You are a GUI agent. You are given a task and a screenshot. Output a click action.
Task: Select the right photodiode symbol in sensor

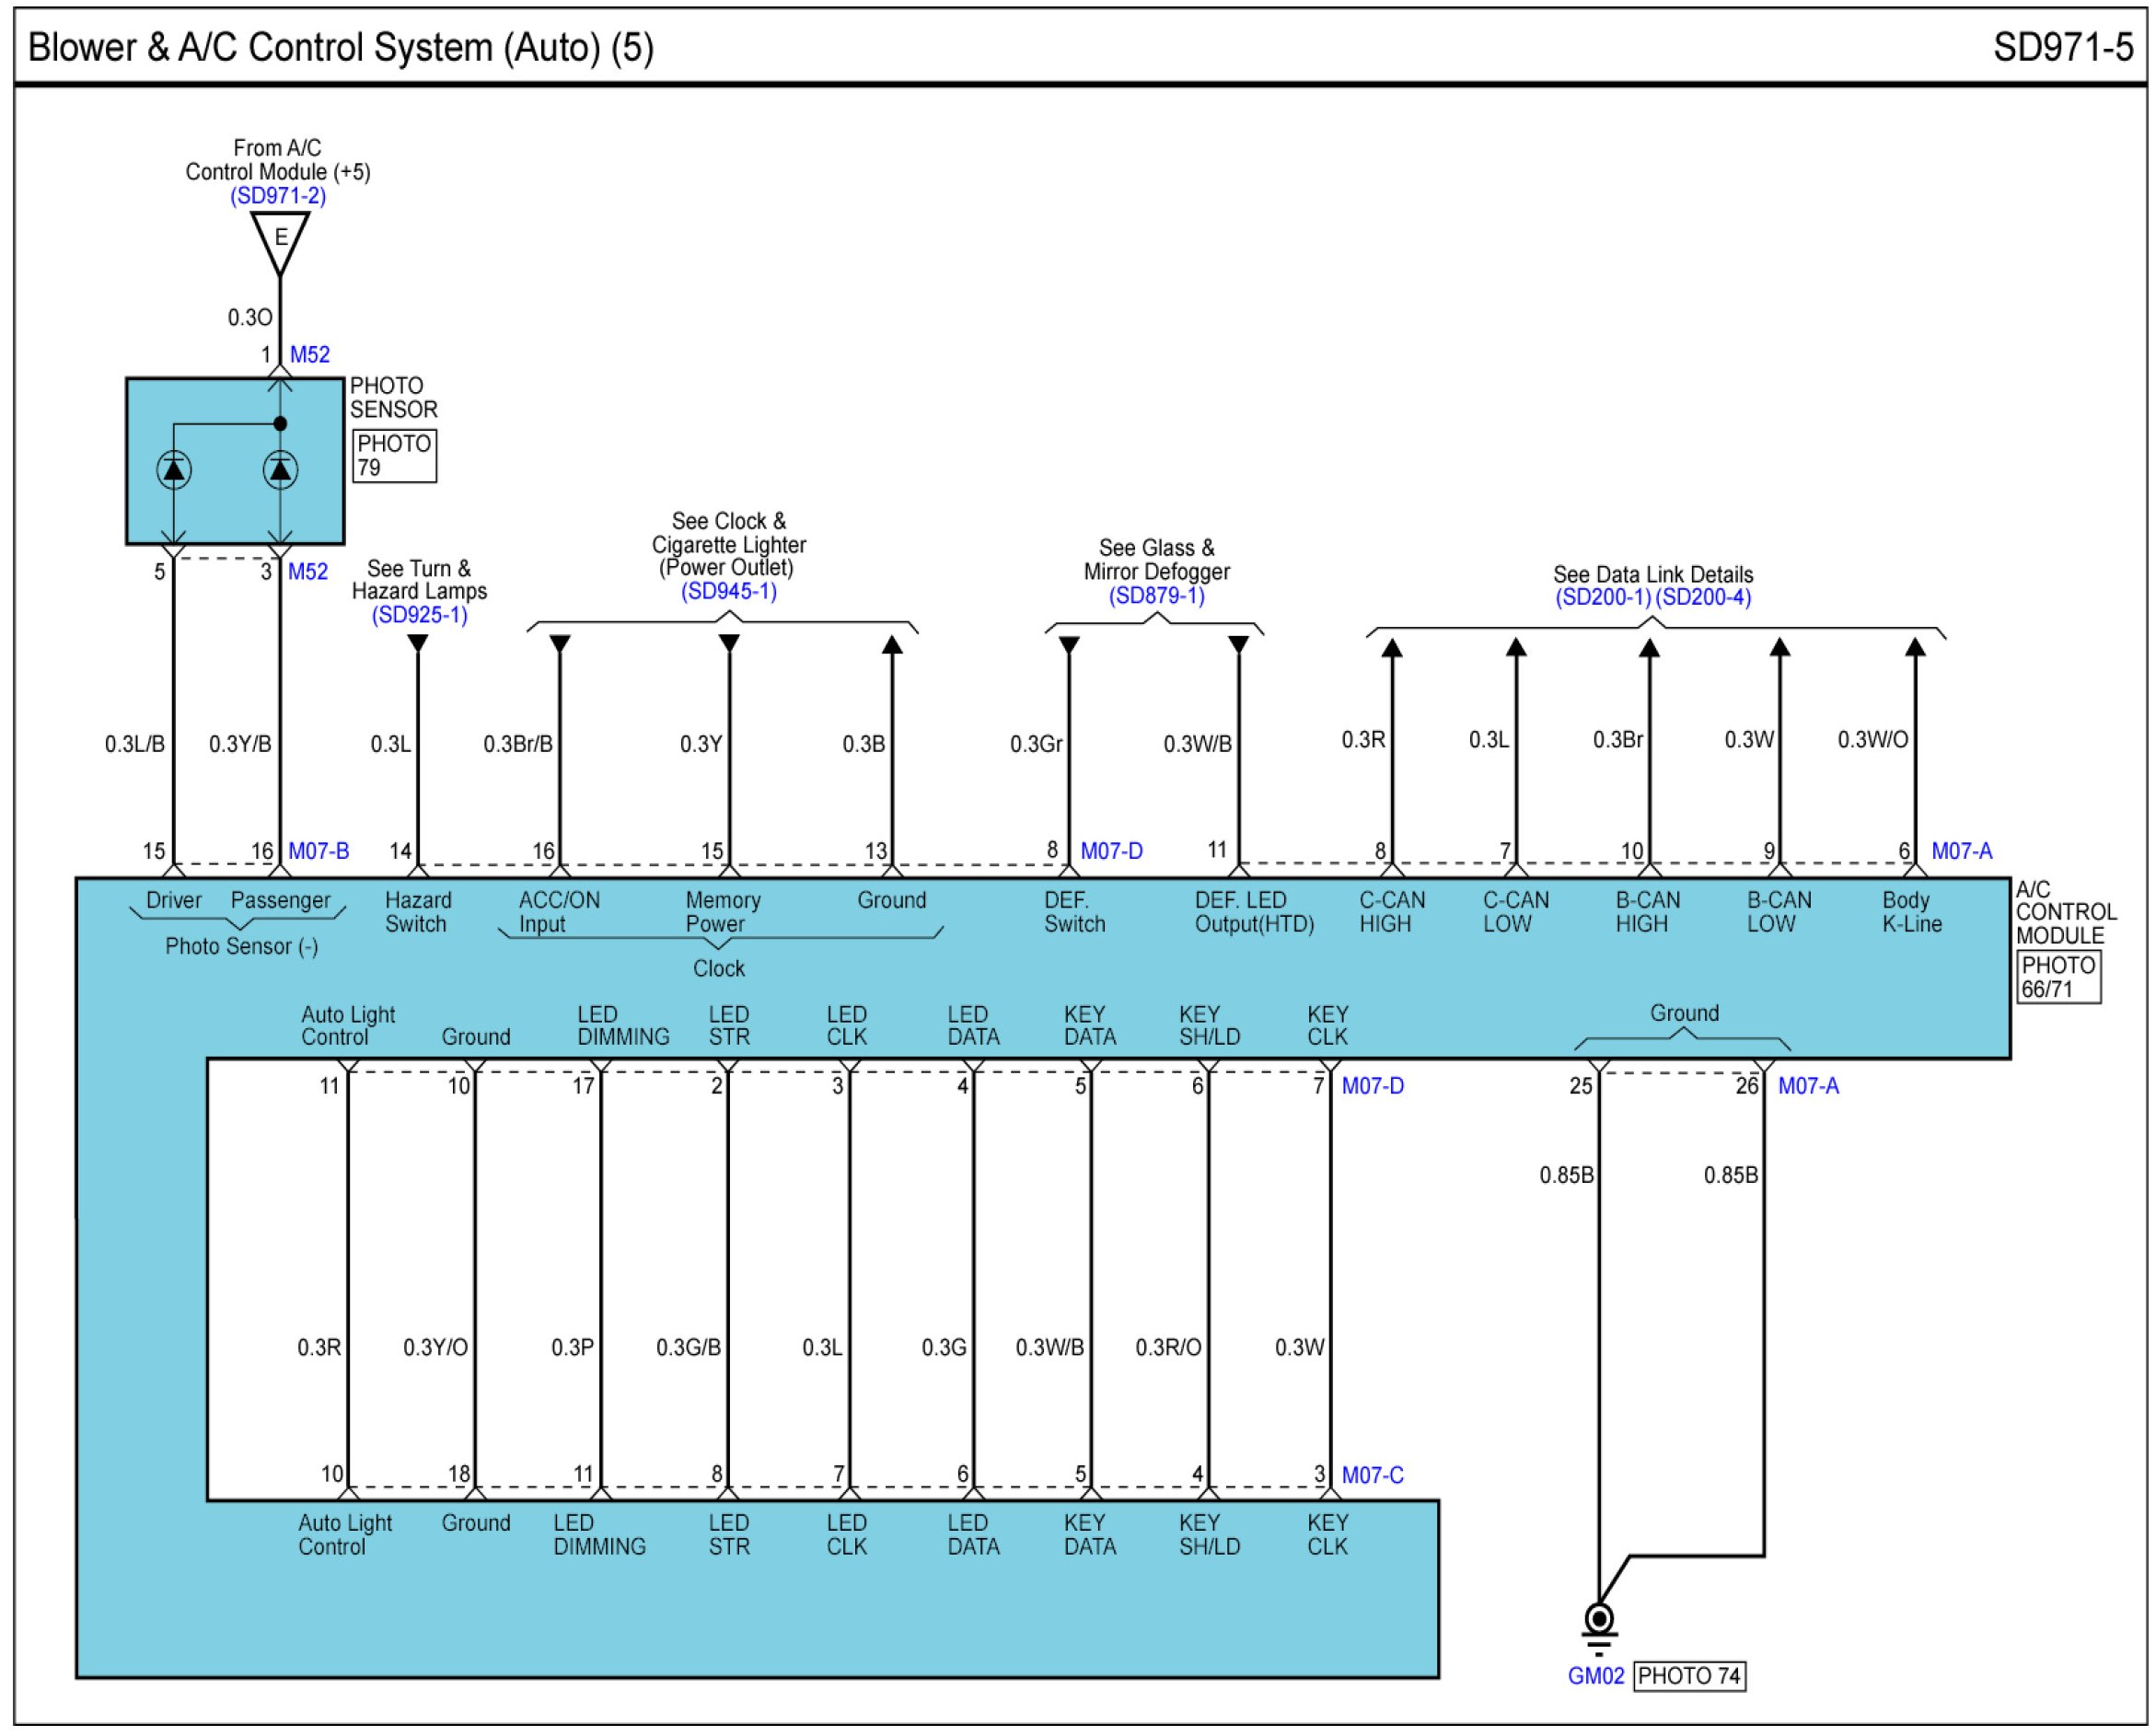tap(280, 469)
